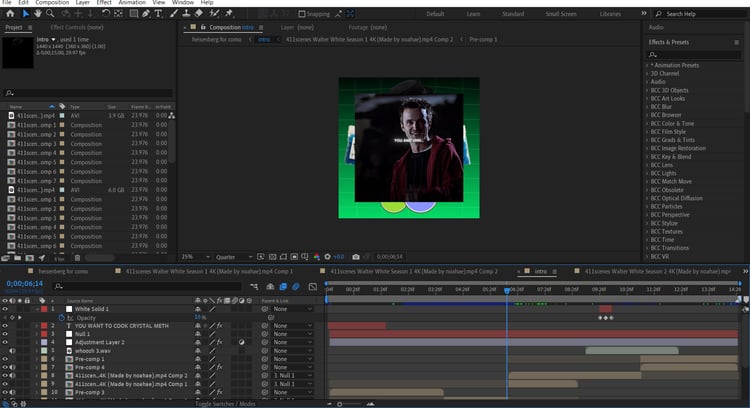This screenshot has height=408, width=750.
Task: Mute audio of whoosh 3.wav layer
Action: pos(12,351)
